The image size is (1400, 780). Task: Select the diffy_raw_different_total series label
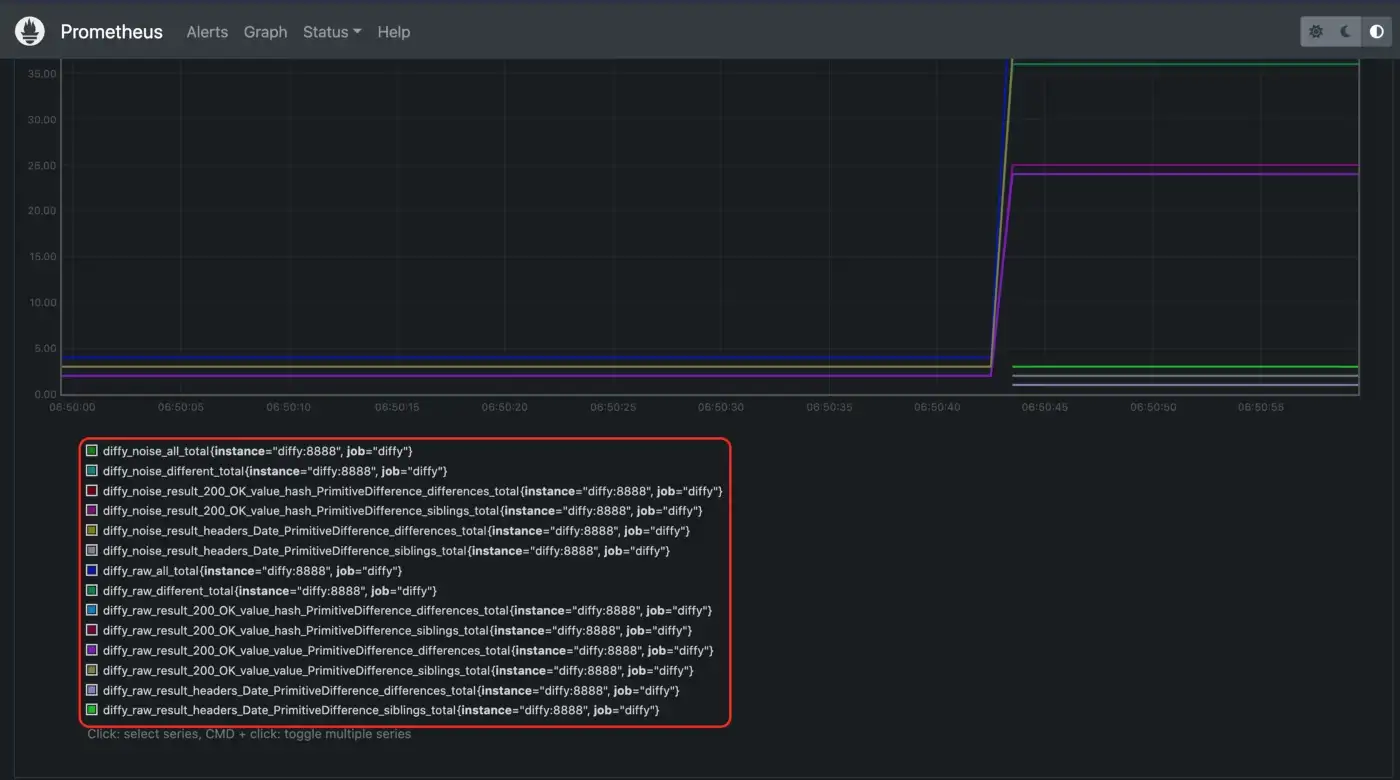[x=269, y=591]
